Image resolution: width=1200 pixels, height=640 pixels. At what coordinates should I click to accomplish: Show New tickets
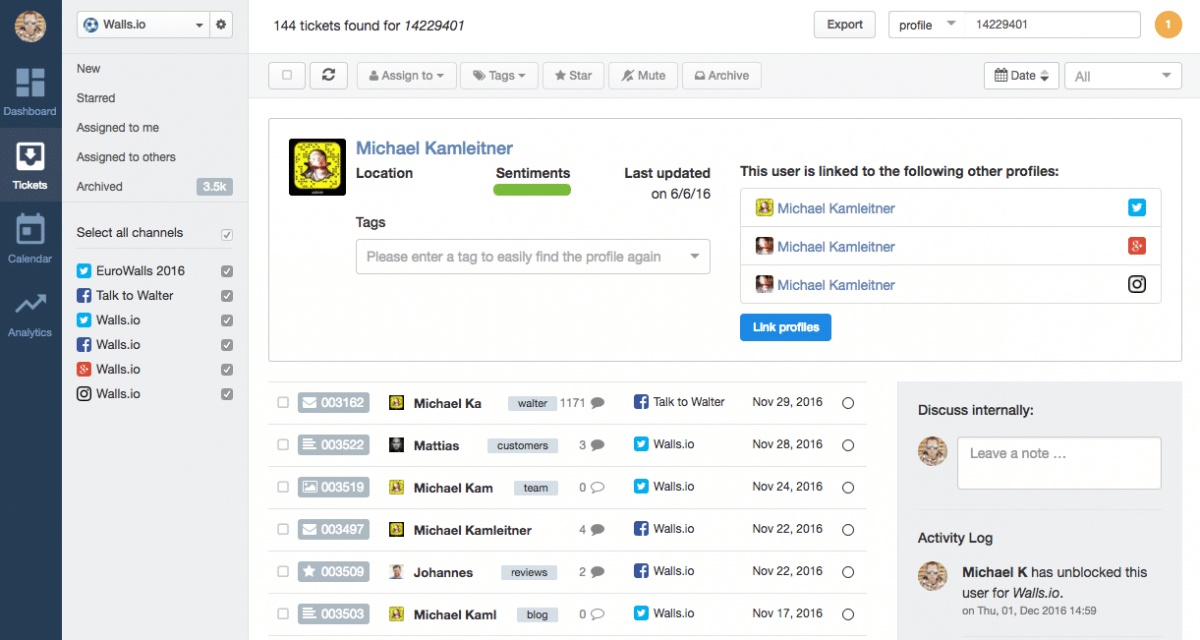(89, 69)
